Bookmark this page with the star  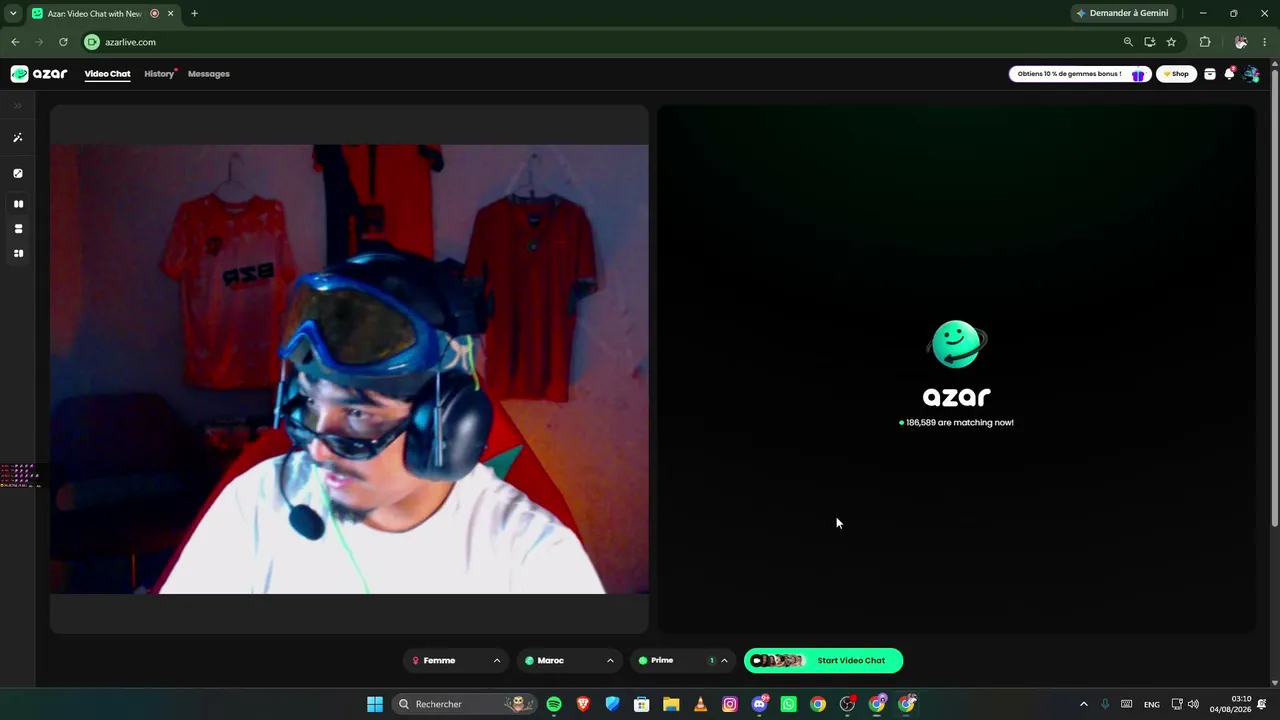point(1171,42)
